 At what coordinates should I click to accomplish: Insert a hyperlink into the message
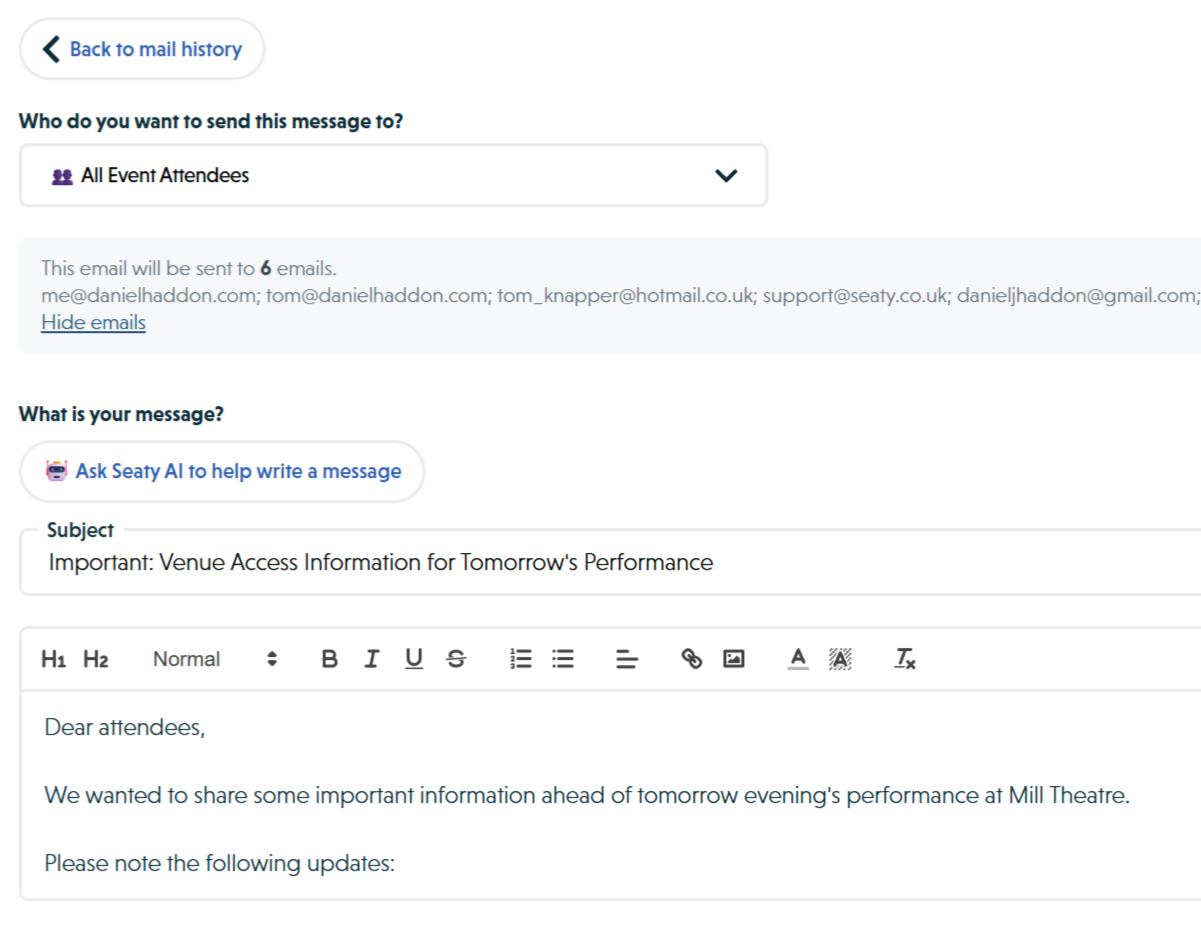tap(691, 658)
